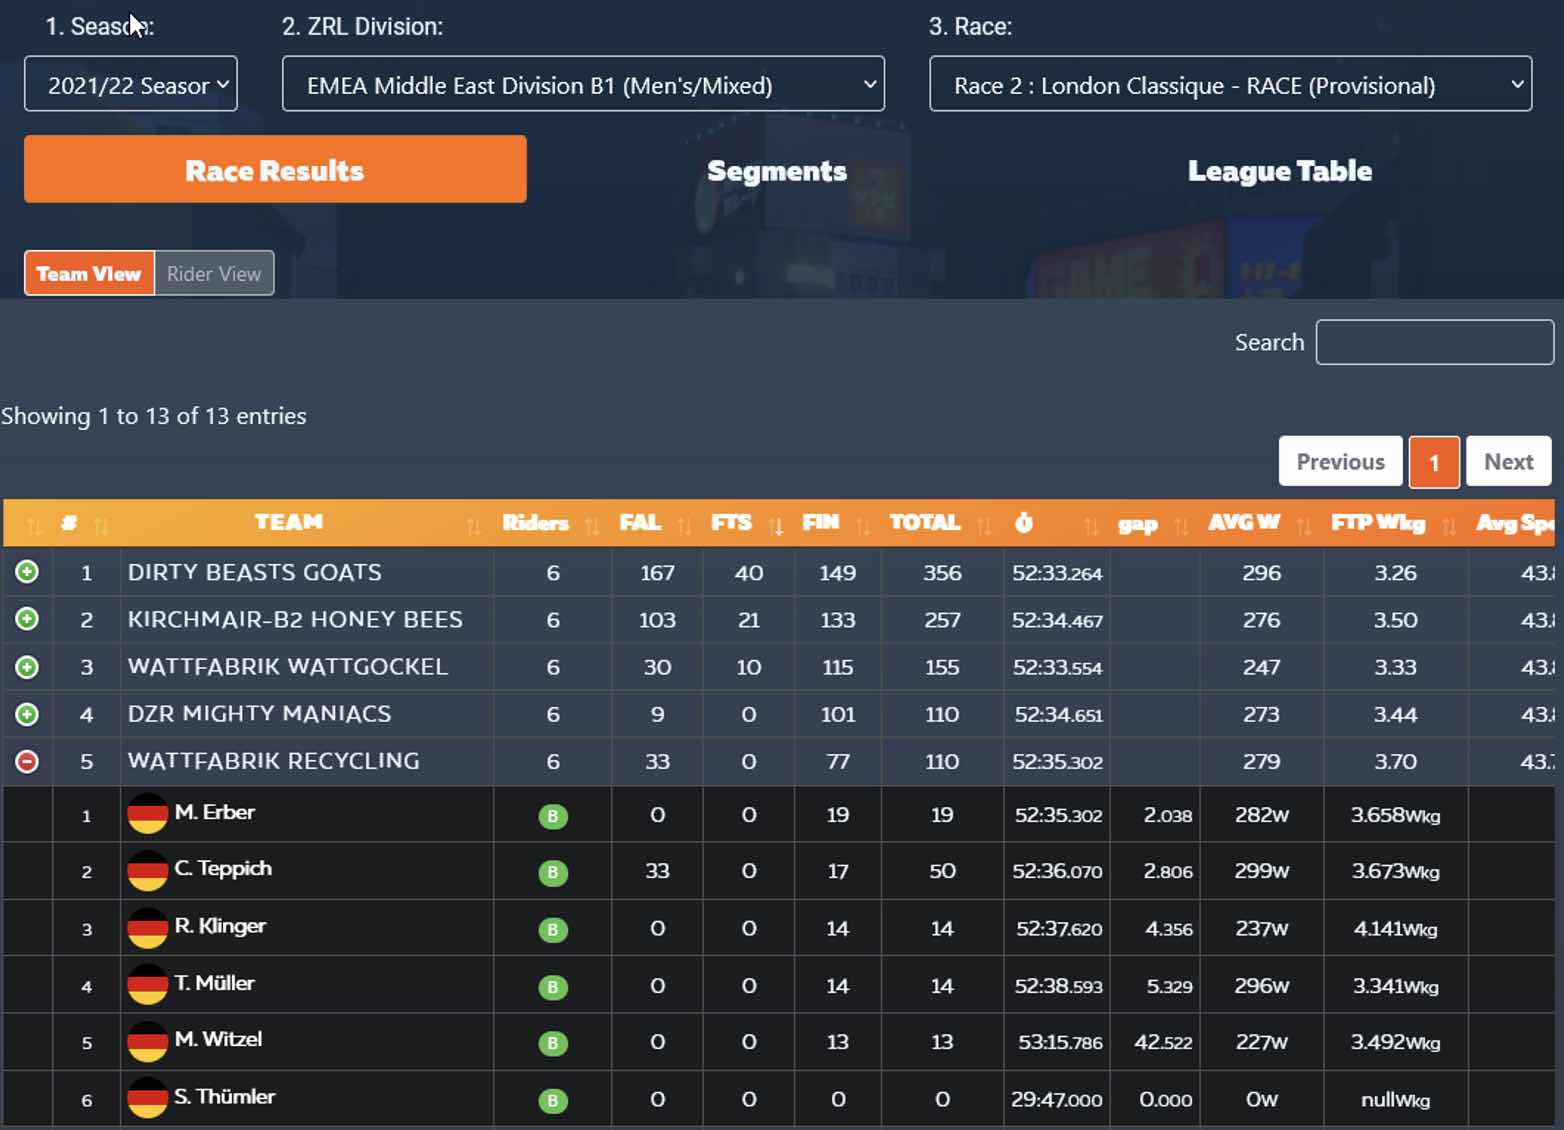This screenshot has width=1564, height=1130.
Task: Click M. Erber's German flag icon
Action: click(x=147, y=814)
